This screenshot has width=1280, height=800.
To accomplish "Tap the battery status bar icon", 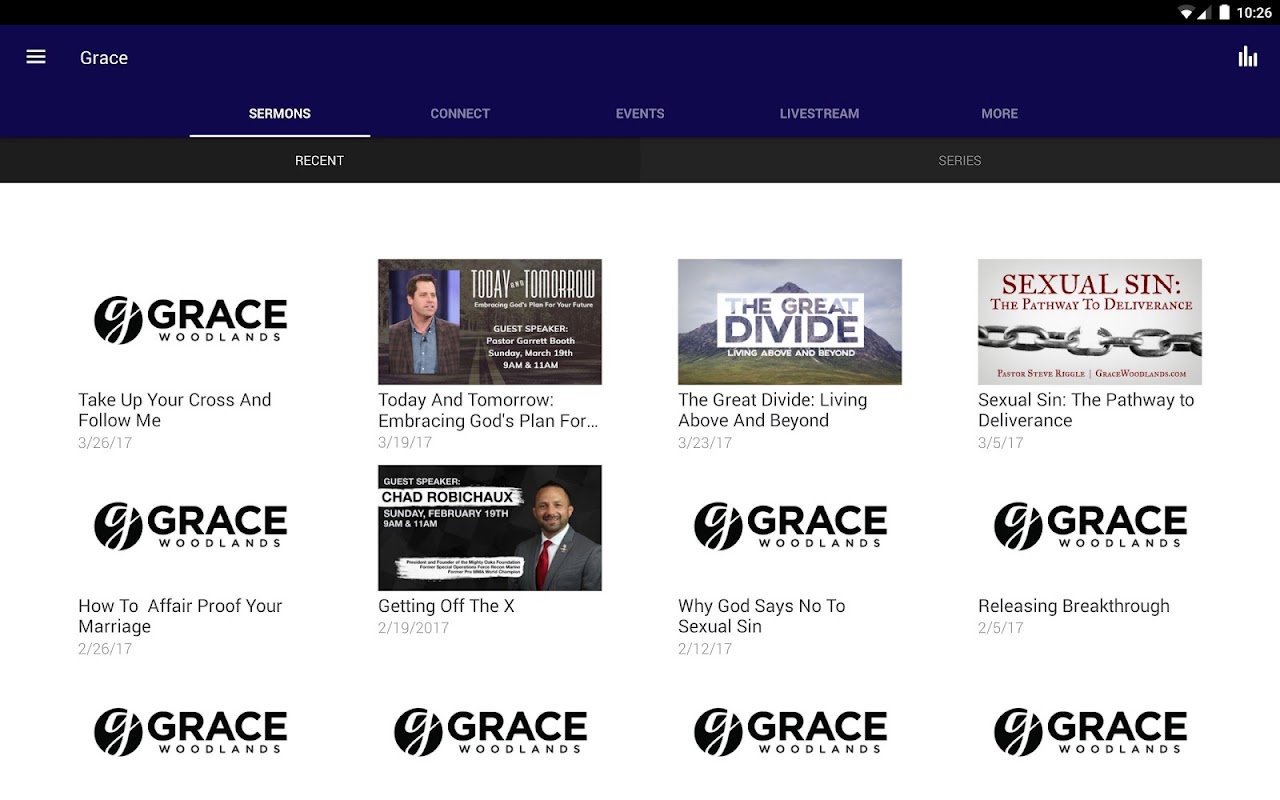I will pyautogui.click(x=1224, y=13).
